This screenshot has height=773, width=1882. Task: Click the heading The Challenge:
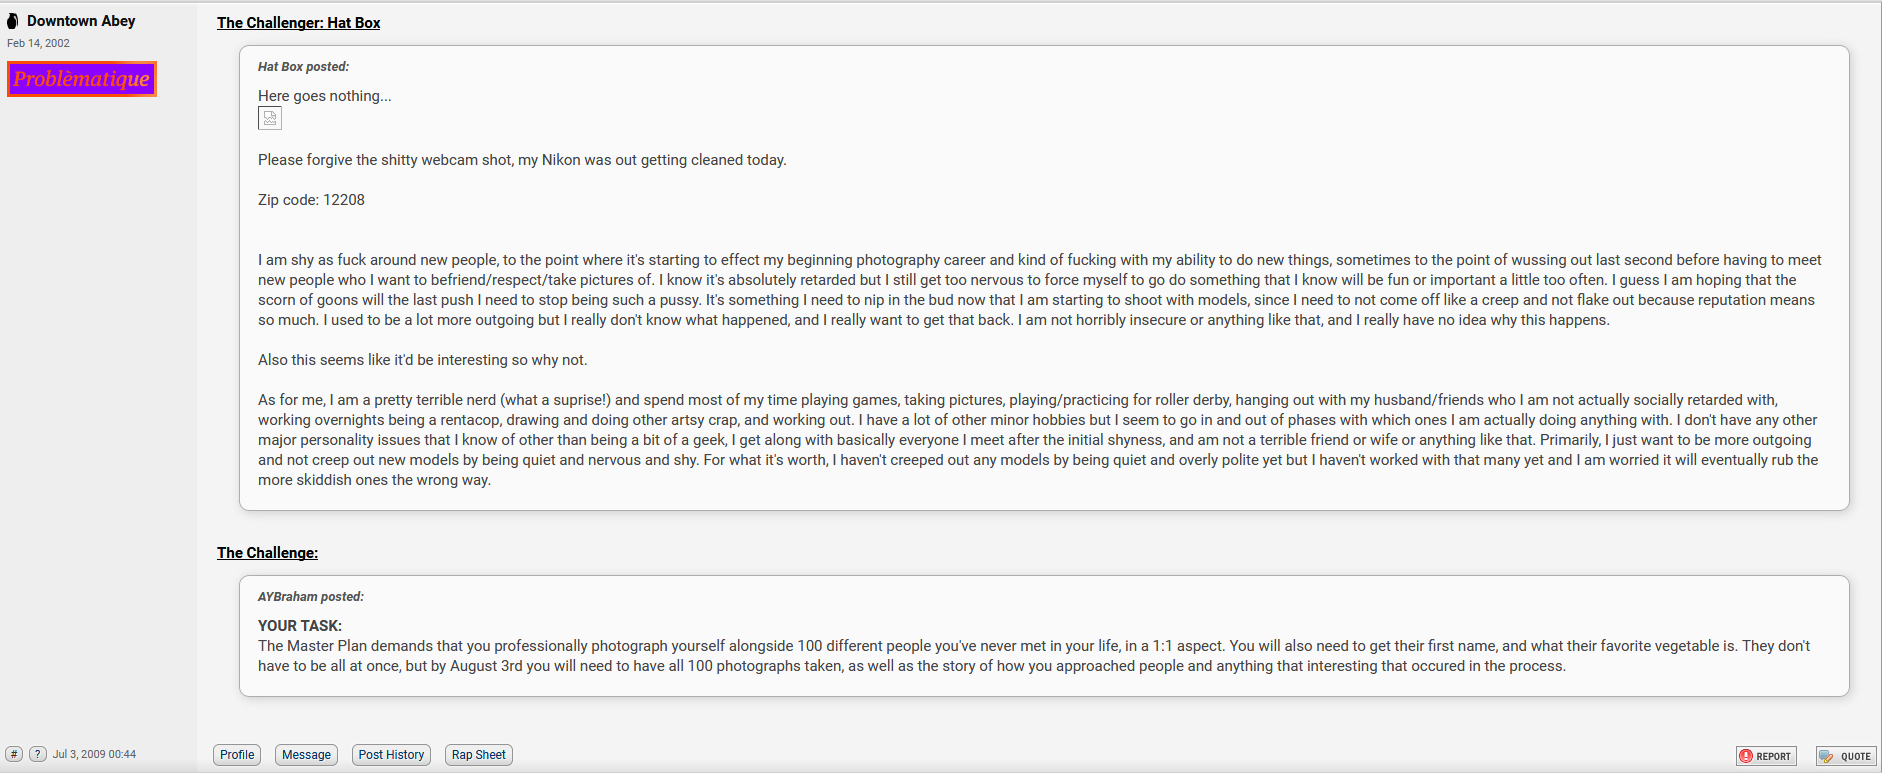(267, 553)
